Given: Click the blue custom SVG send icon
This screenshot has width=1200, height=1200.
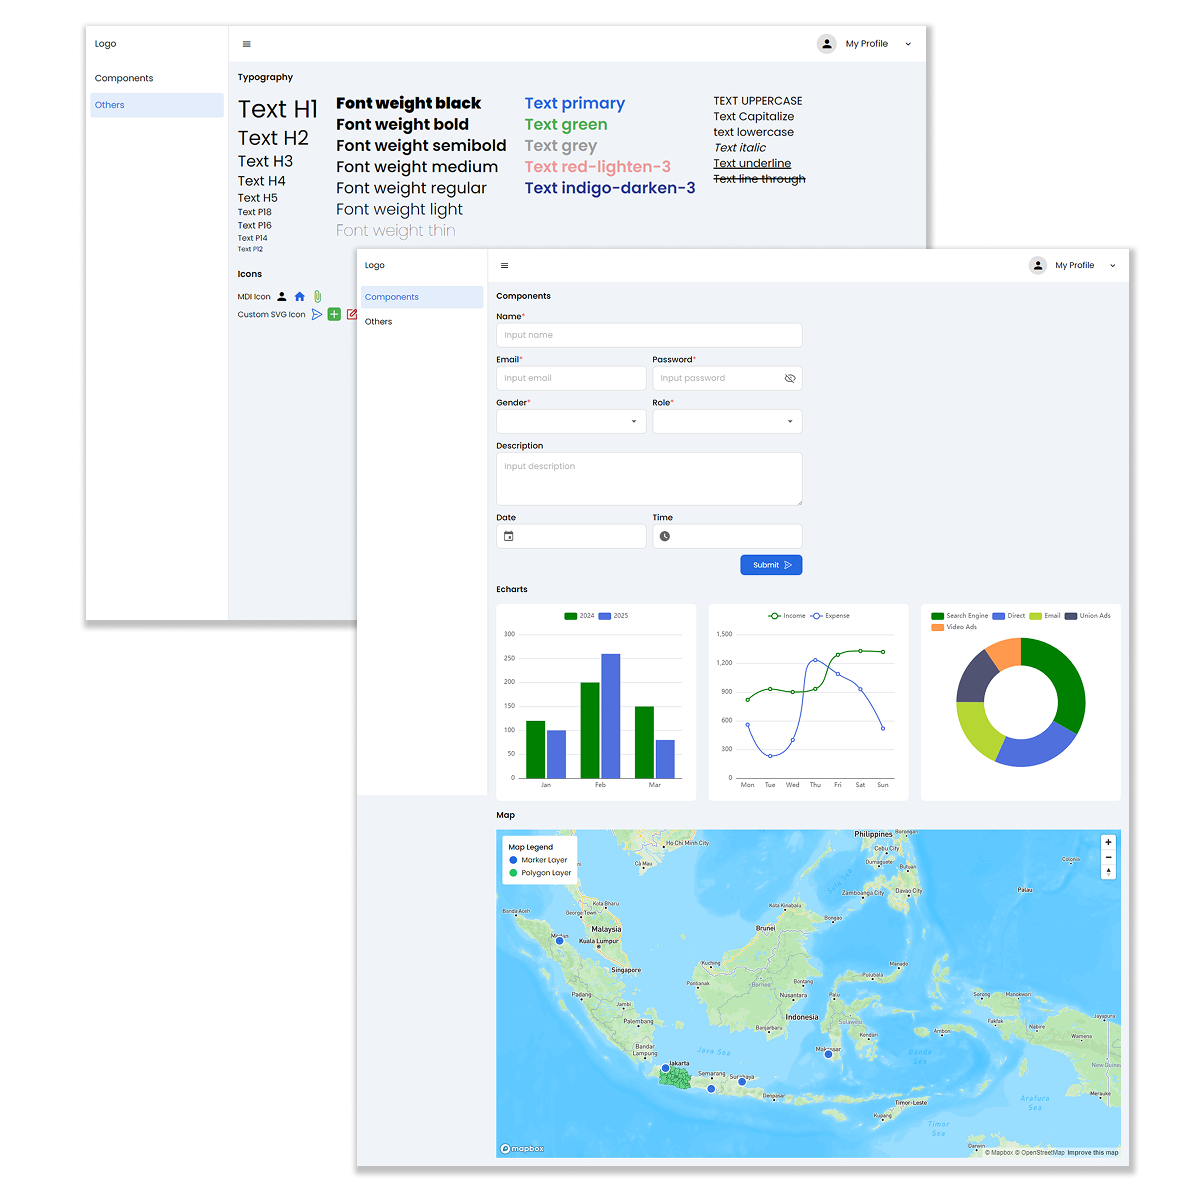Looking at the screenshot, I should click(317, 315).
